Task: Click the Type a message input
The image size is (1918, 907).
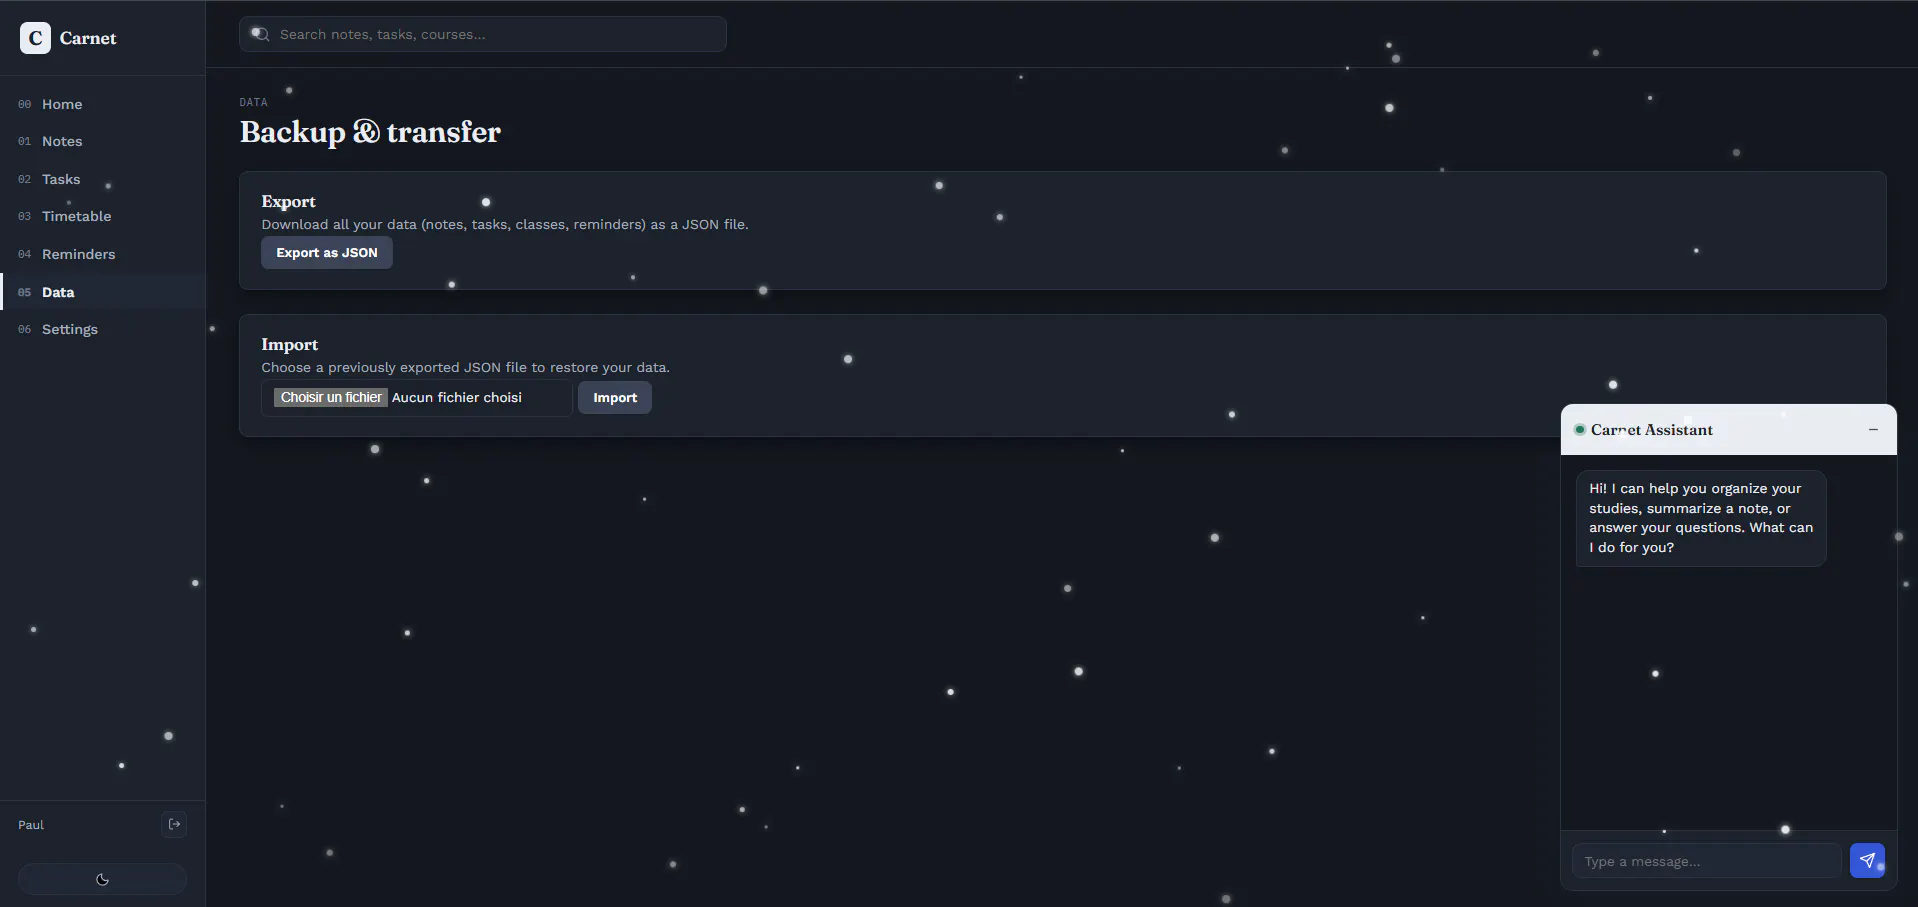Action: pyautogui.click(x=1707, y=861)
